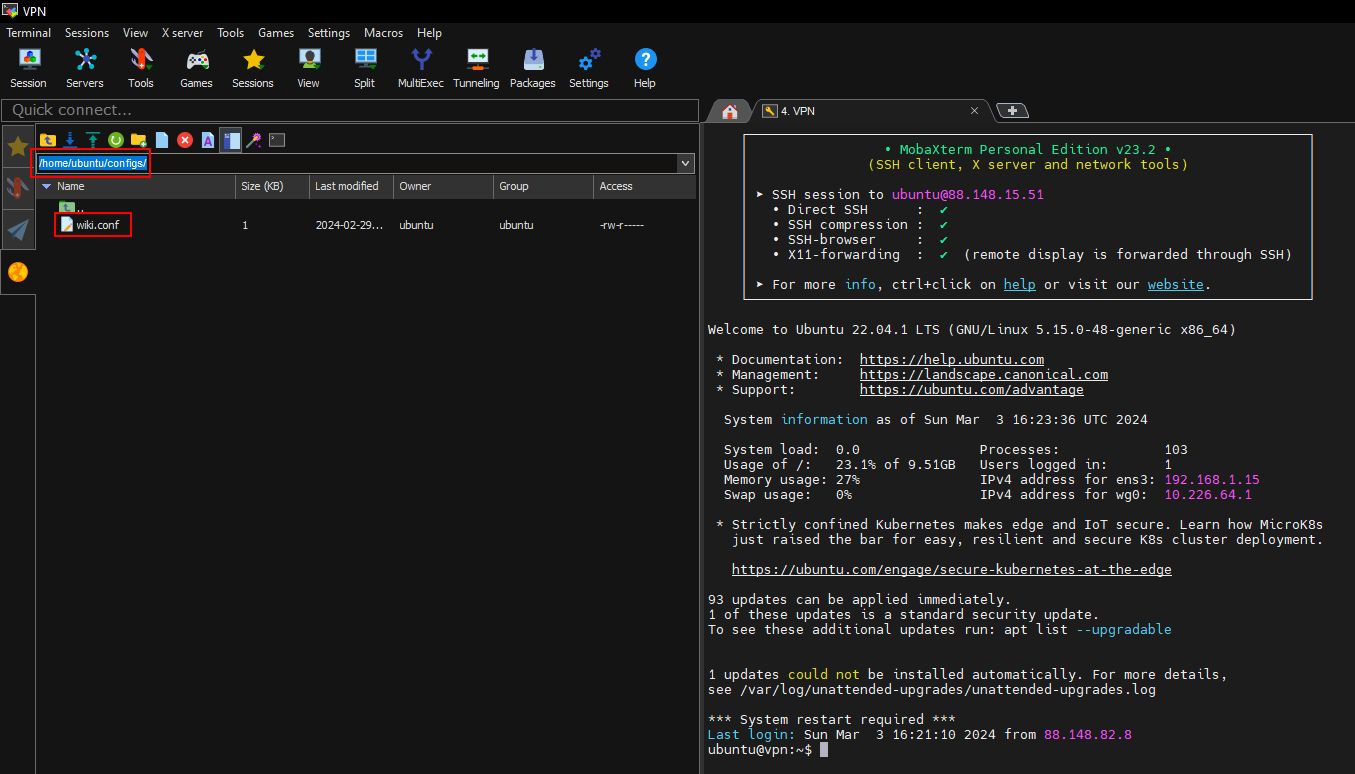Screen dimensions: 1355x774
Task: Open the X server menu
Action: tap(182, 33)
